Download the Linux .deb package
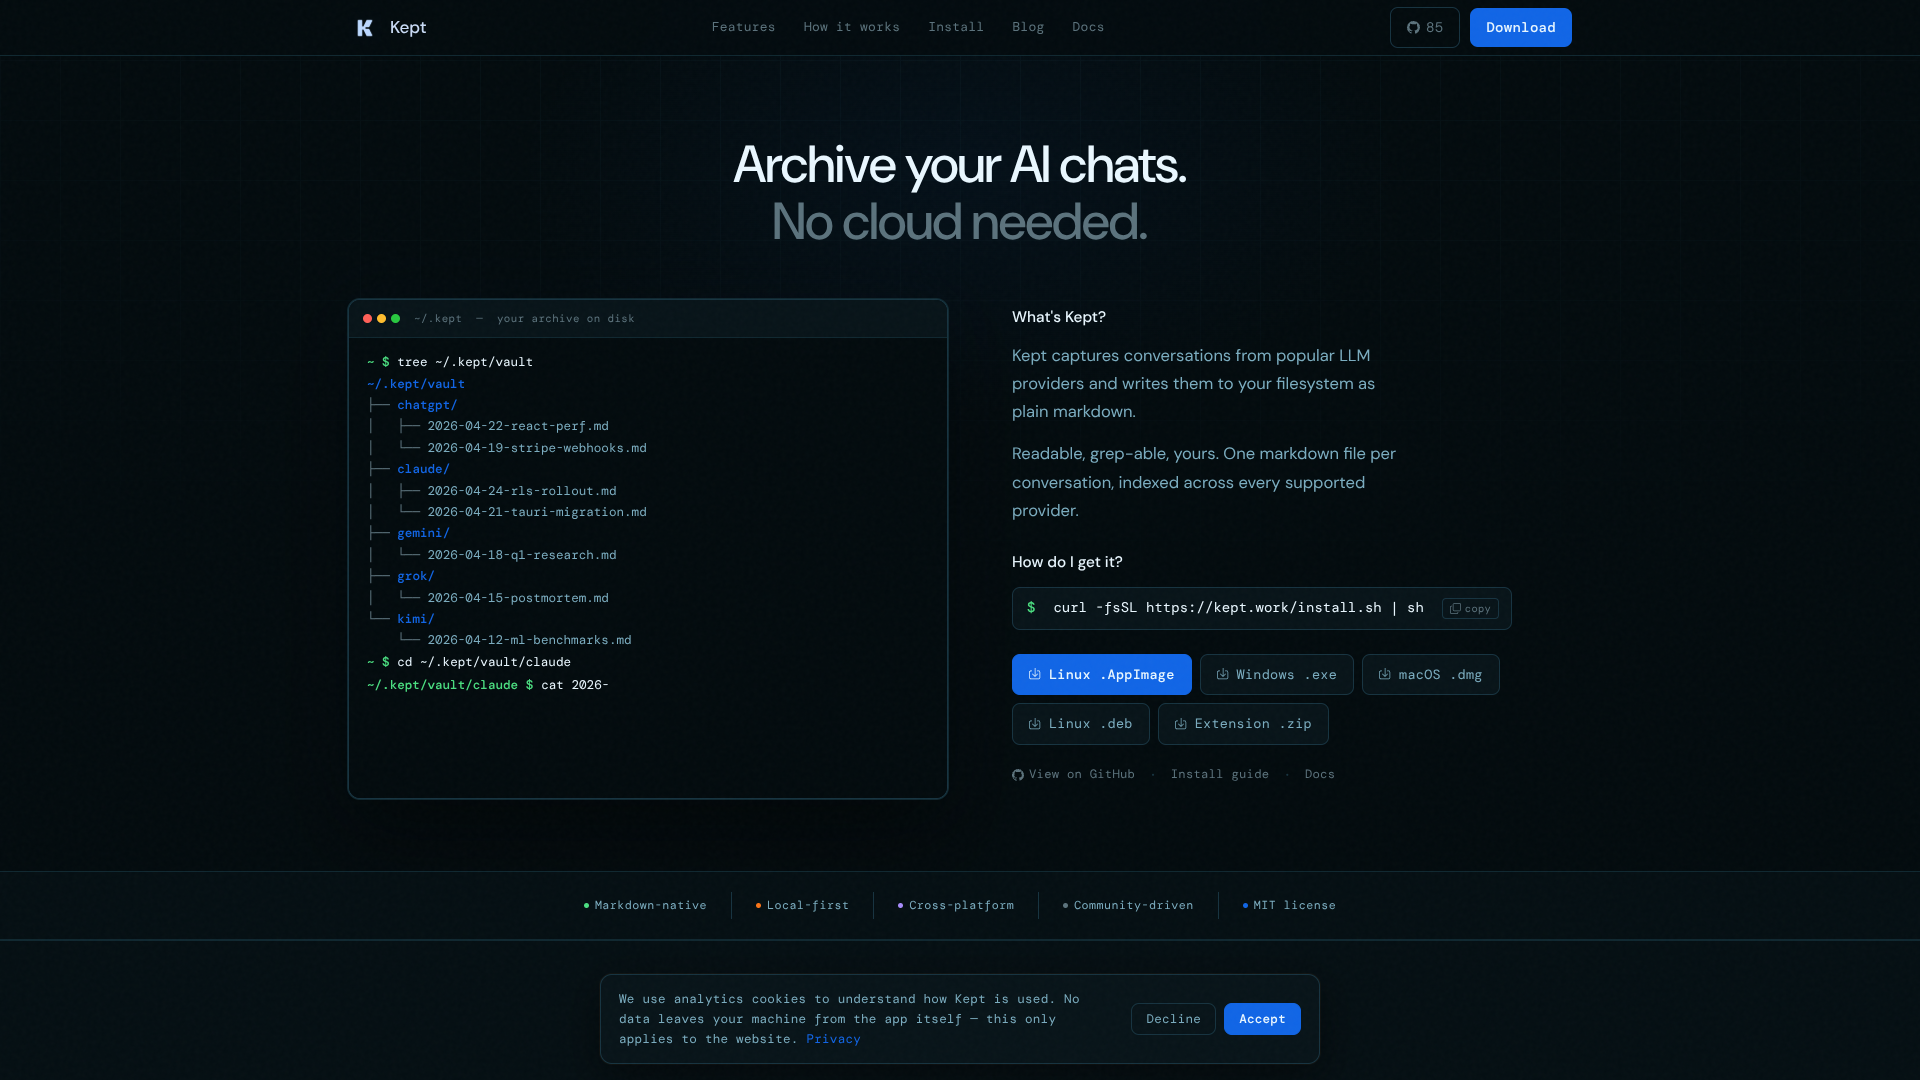 [x=1080, y=724]
